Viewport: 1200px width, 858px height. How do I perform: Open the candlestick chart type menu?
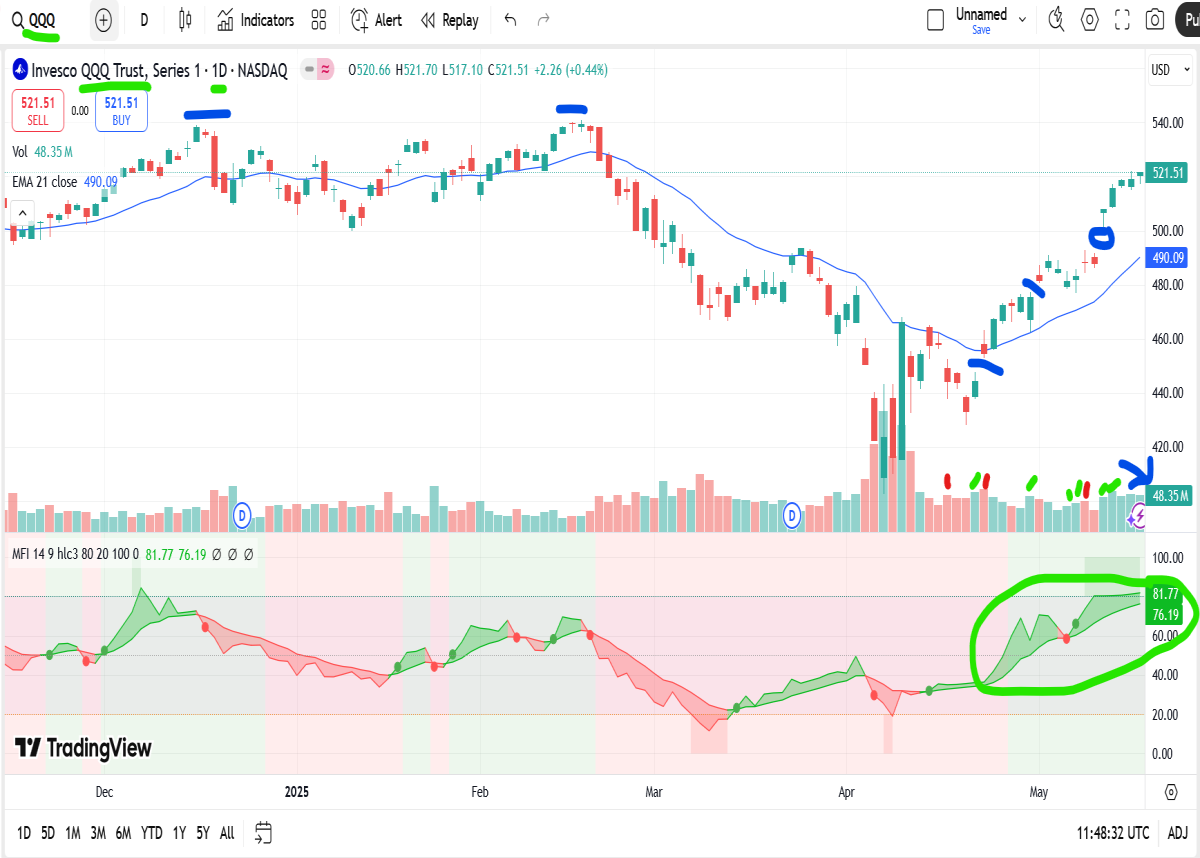185,20
